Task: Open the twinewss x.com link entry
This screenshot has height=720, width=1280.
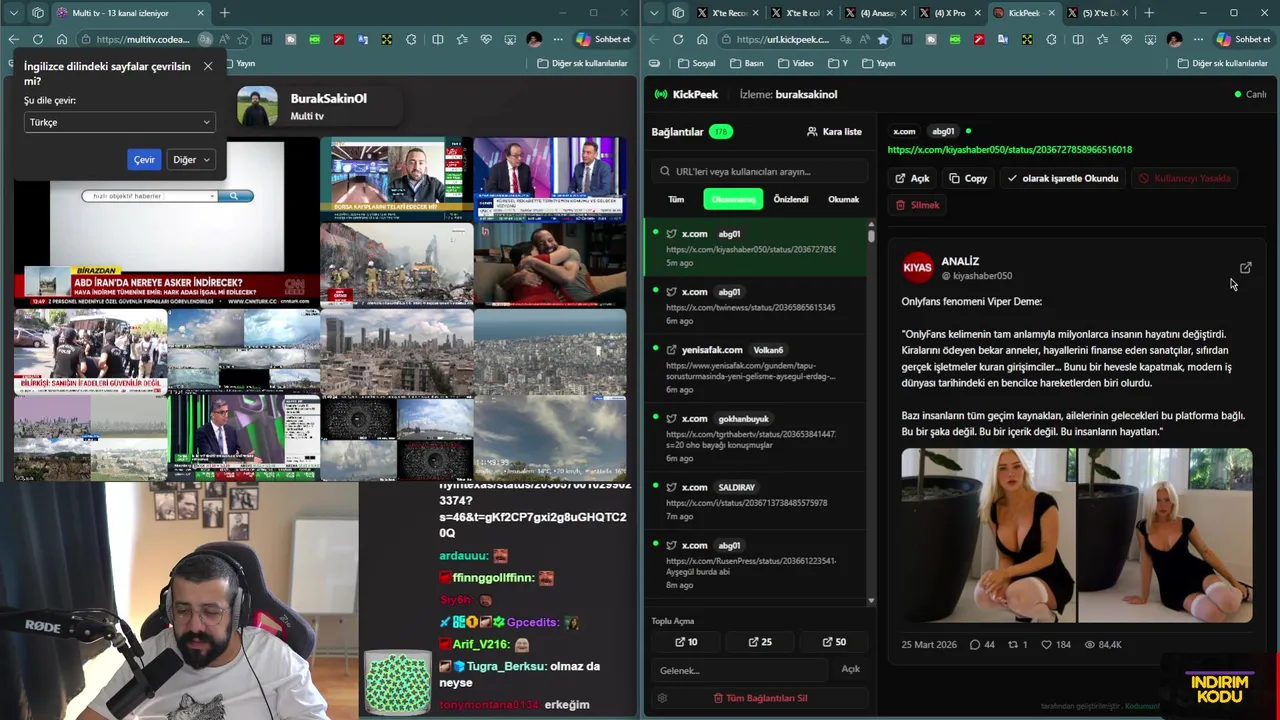Action: [755, 306]
